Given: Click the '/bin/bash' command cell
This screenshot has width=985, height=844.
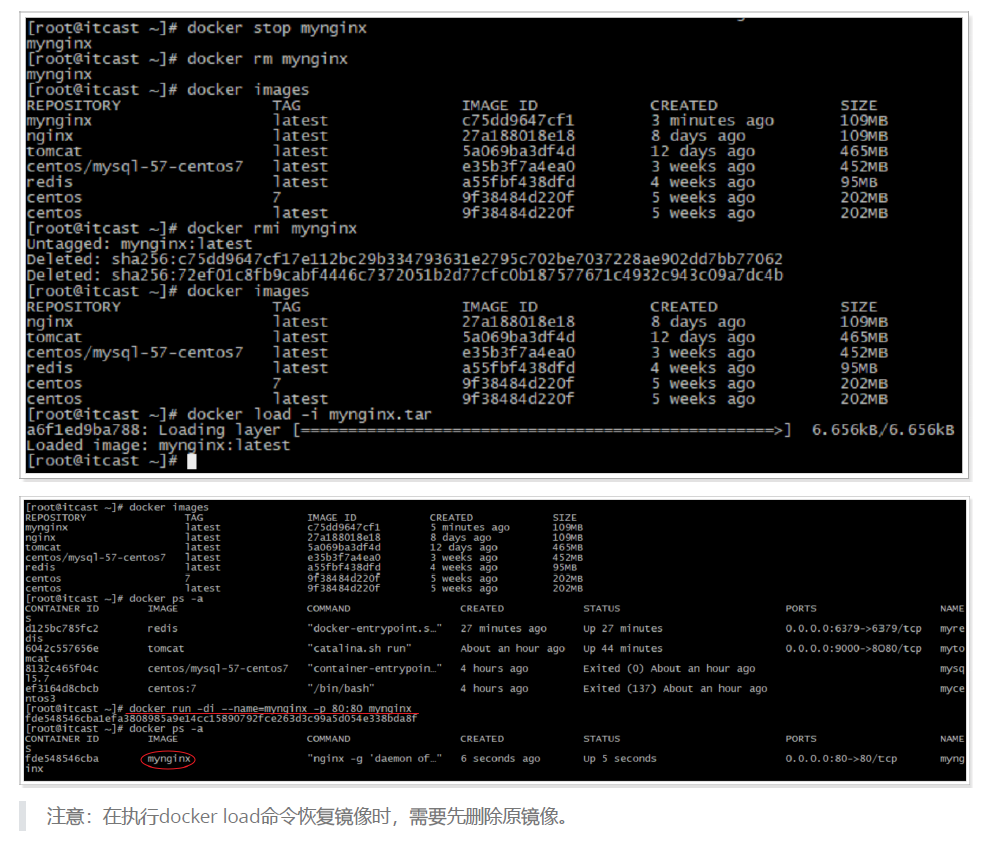Looking at the screenshot, I should [340, 689].
